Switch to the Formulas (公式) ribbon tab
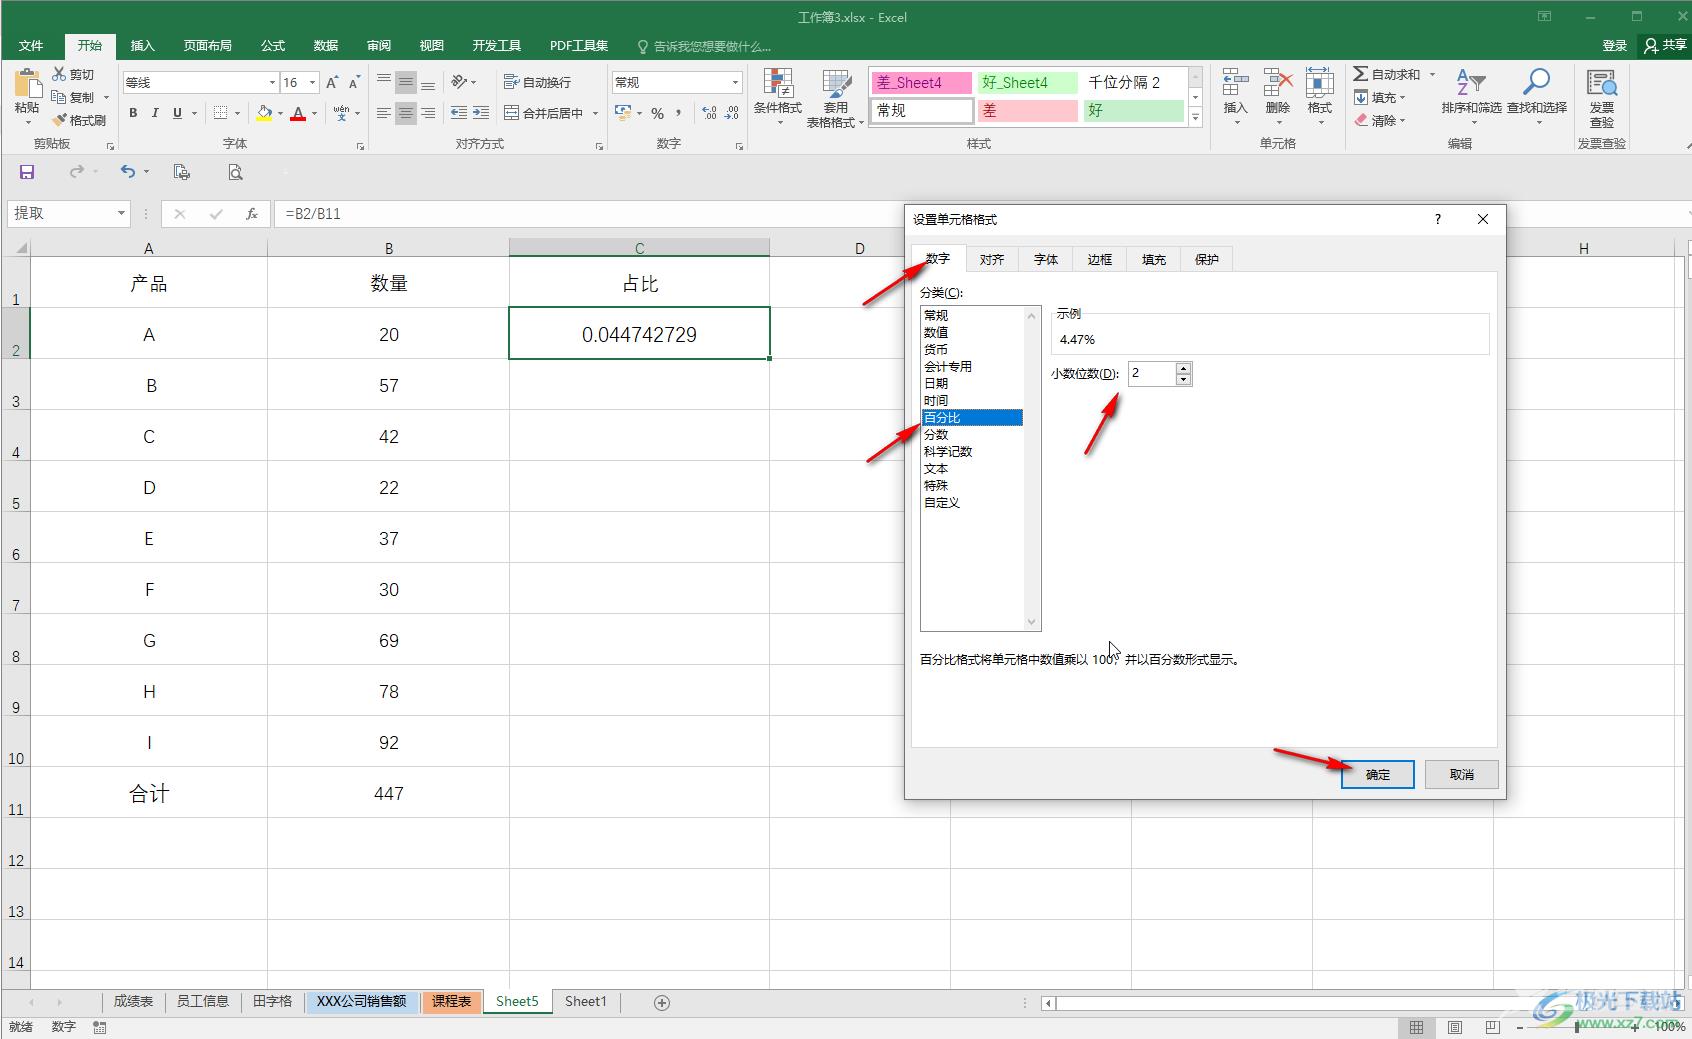The image size is (1692, 1039). pyautogui.click(x=273, y=46)
